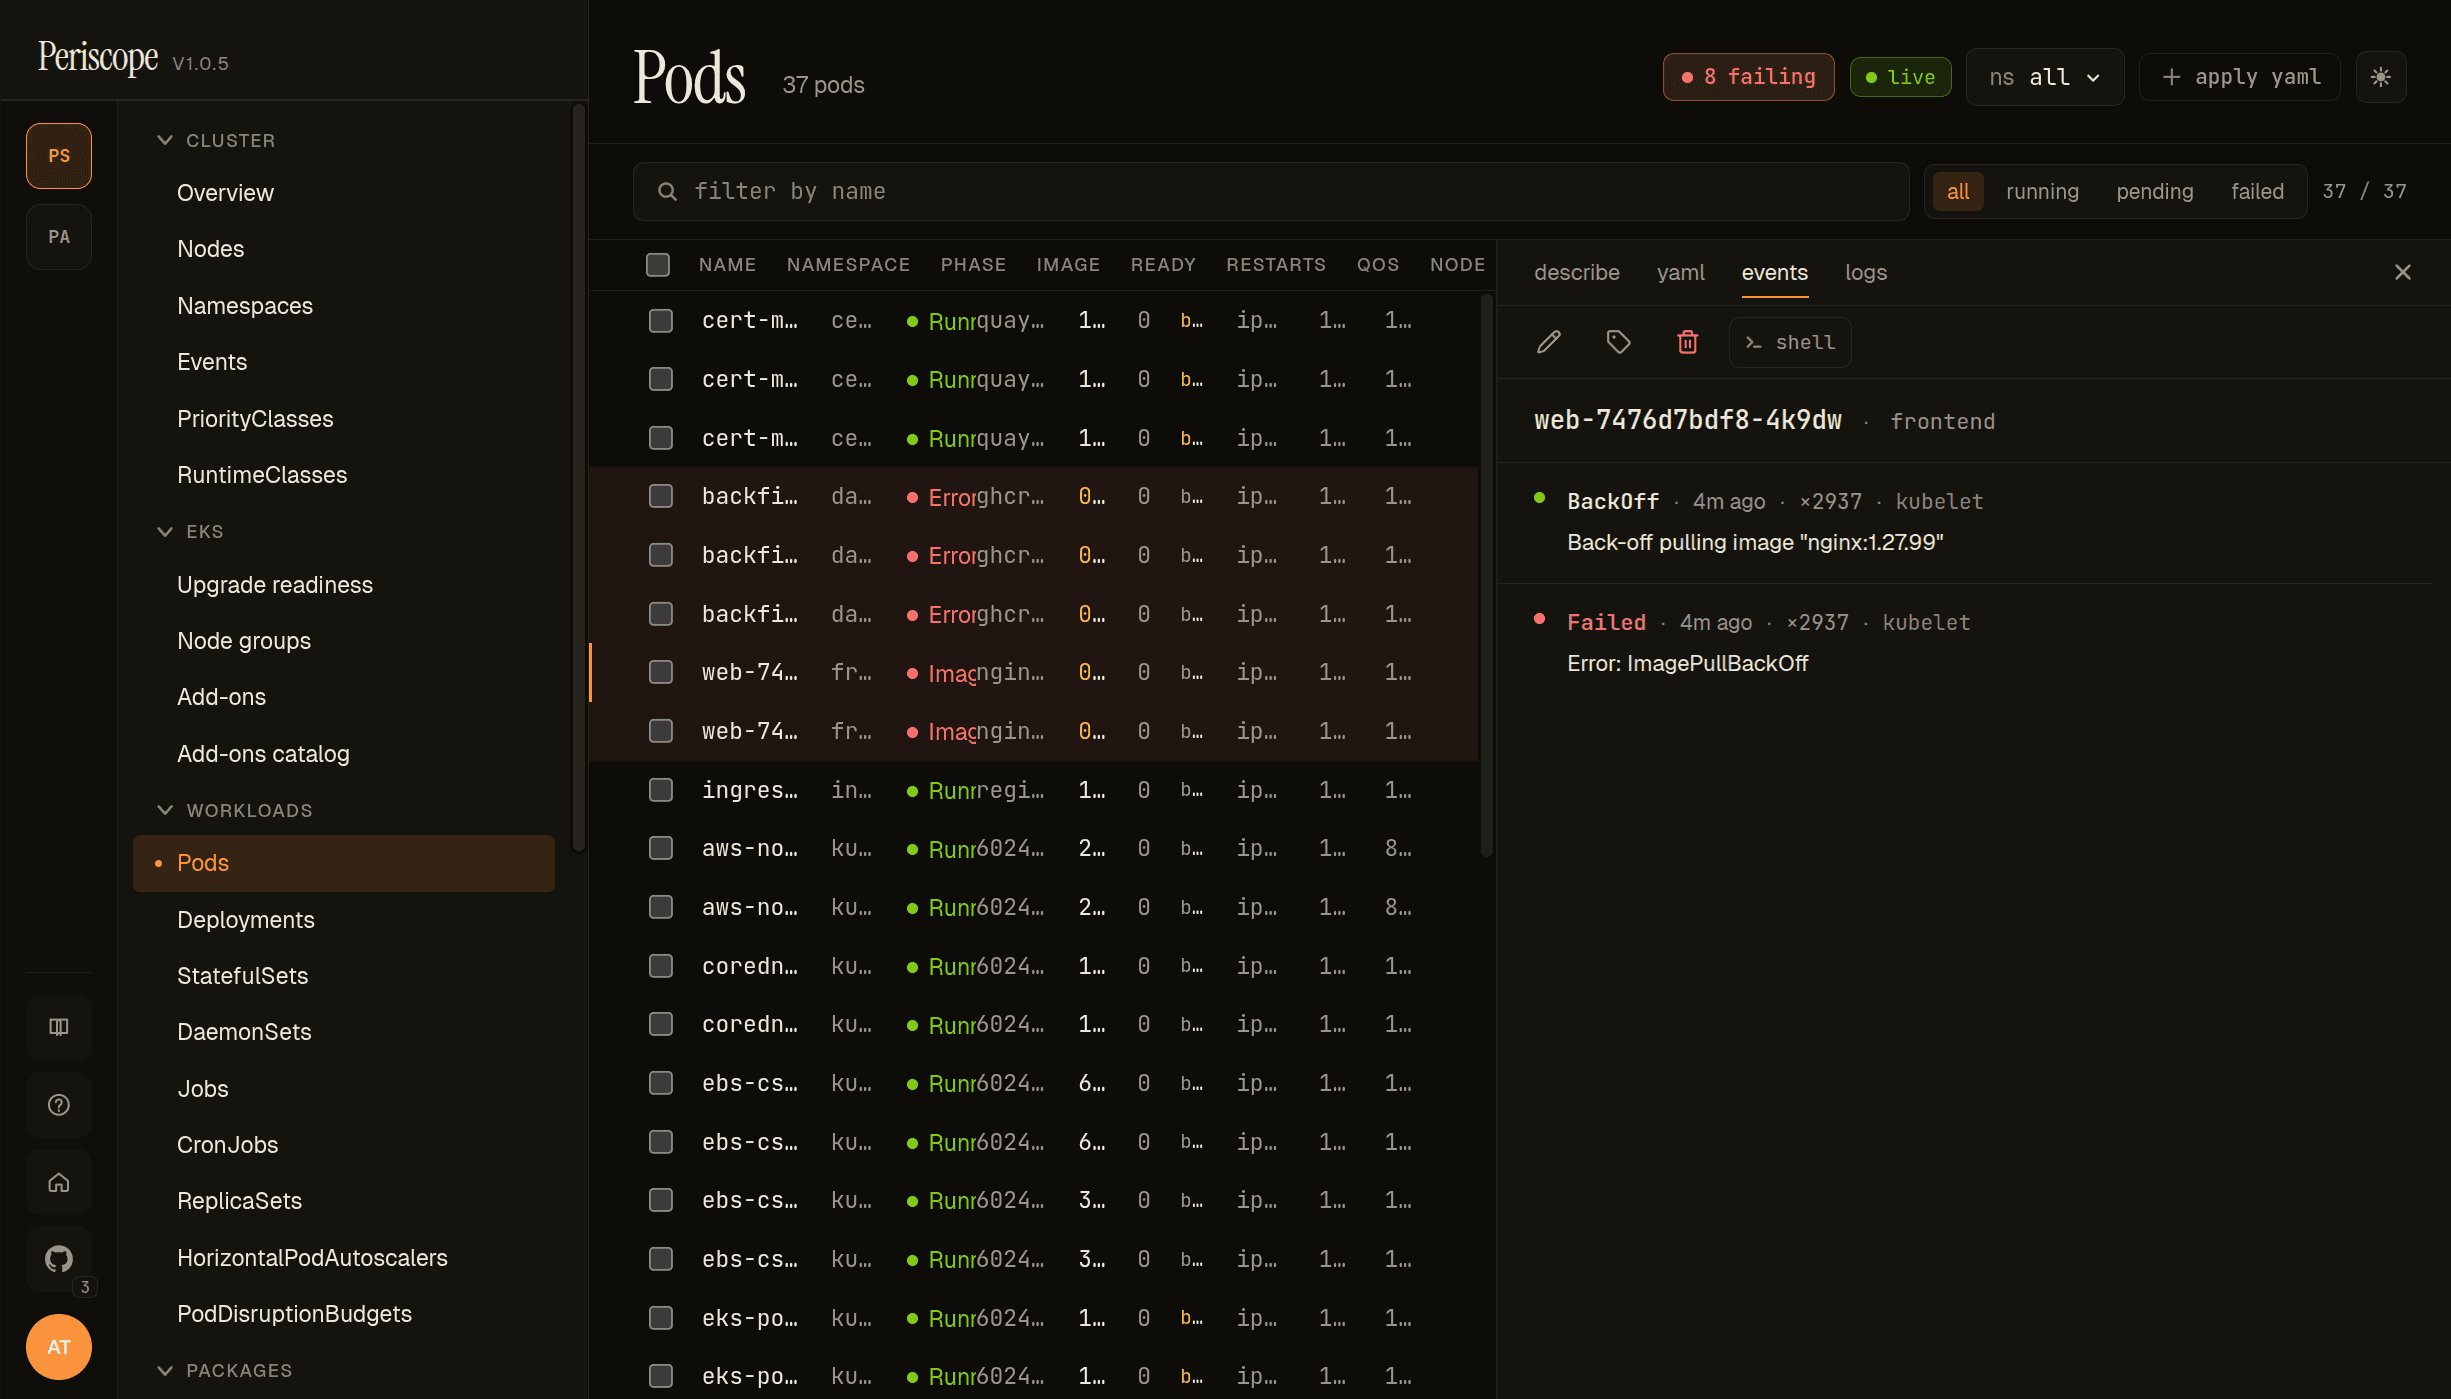Sort by the PHASE column header

tap(973, 265)
